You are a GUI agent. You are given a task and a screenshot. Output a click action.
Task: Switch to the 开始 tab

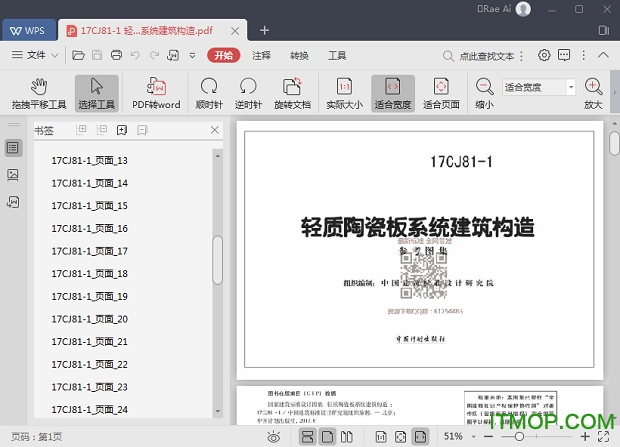tap(223, 55)
